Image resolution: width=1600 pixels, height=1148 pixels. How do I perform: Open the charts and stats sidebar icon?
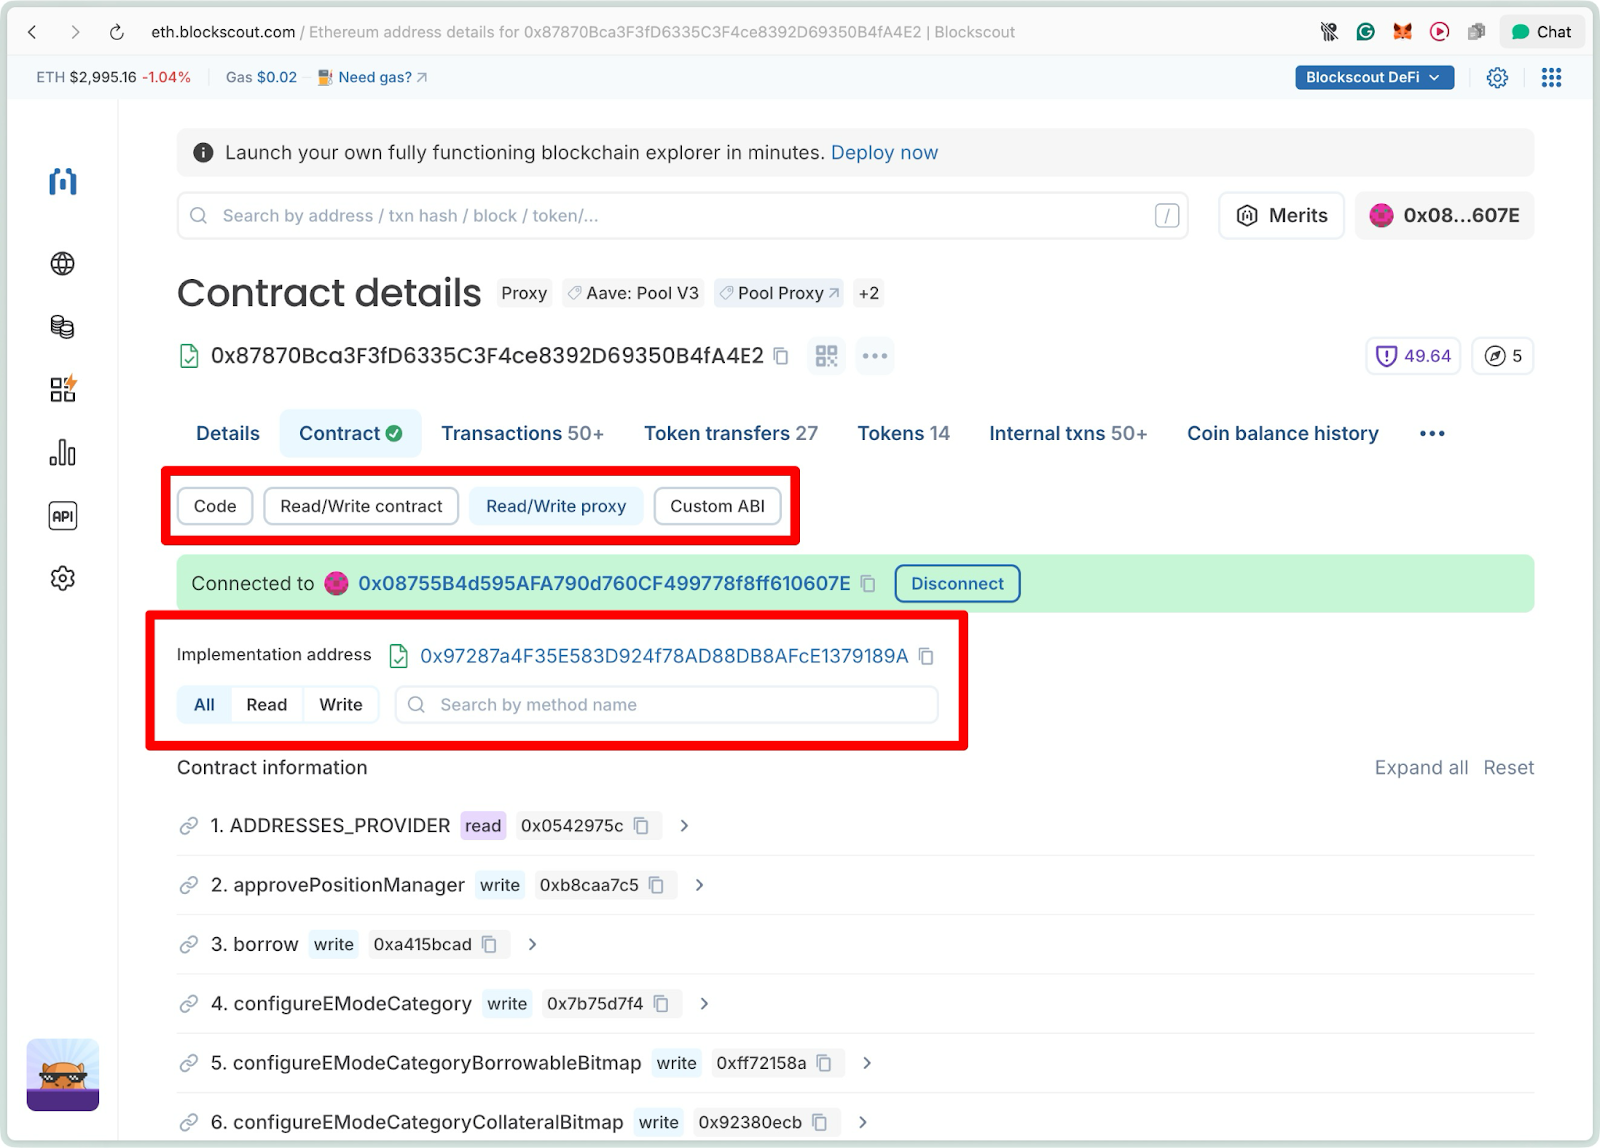click(62, 452)
